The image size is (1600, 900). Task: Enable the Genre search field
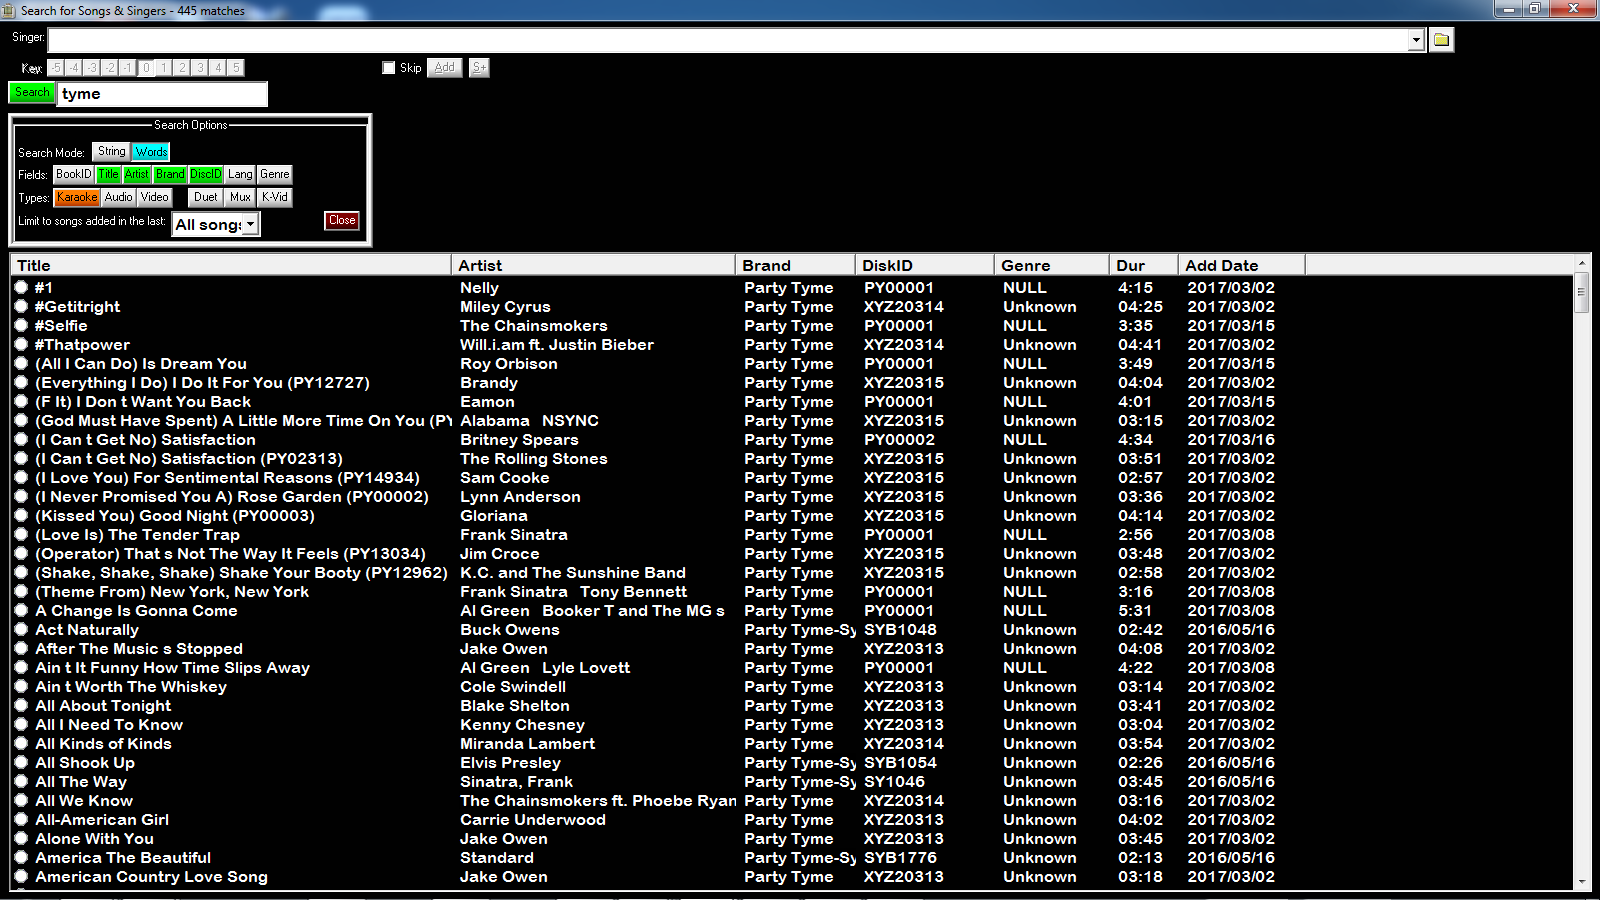(274, 174)
